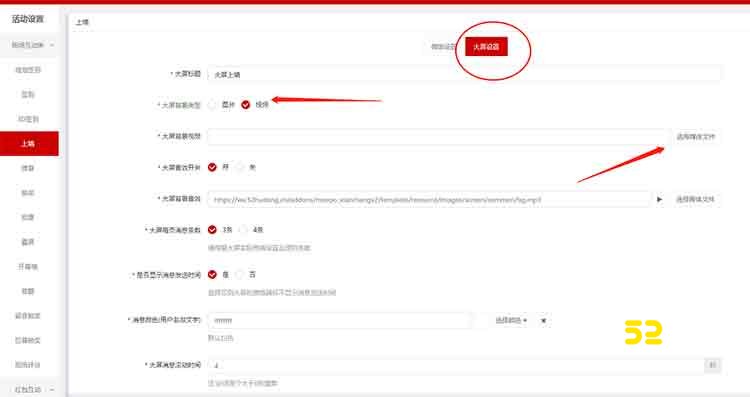Switch to the 大屏设置 tab

coord(486,46)
